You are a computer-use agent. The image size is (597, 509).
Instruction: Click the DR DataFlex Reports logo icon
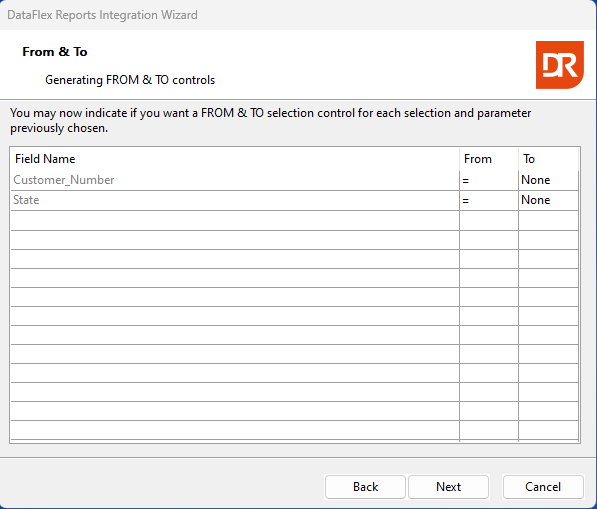pos(560,65)
